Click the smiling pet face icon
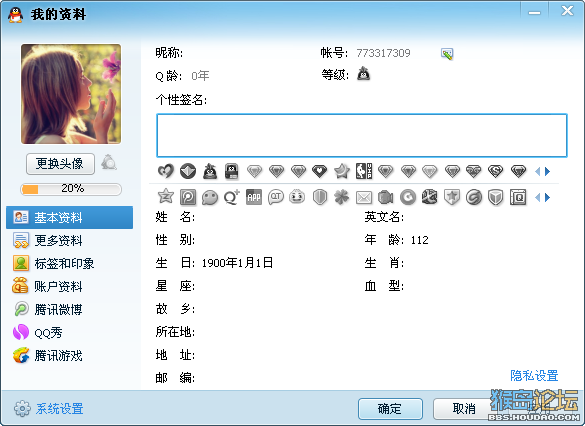The width and height of the screenshot is (585, 426). tap(297, 197)
